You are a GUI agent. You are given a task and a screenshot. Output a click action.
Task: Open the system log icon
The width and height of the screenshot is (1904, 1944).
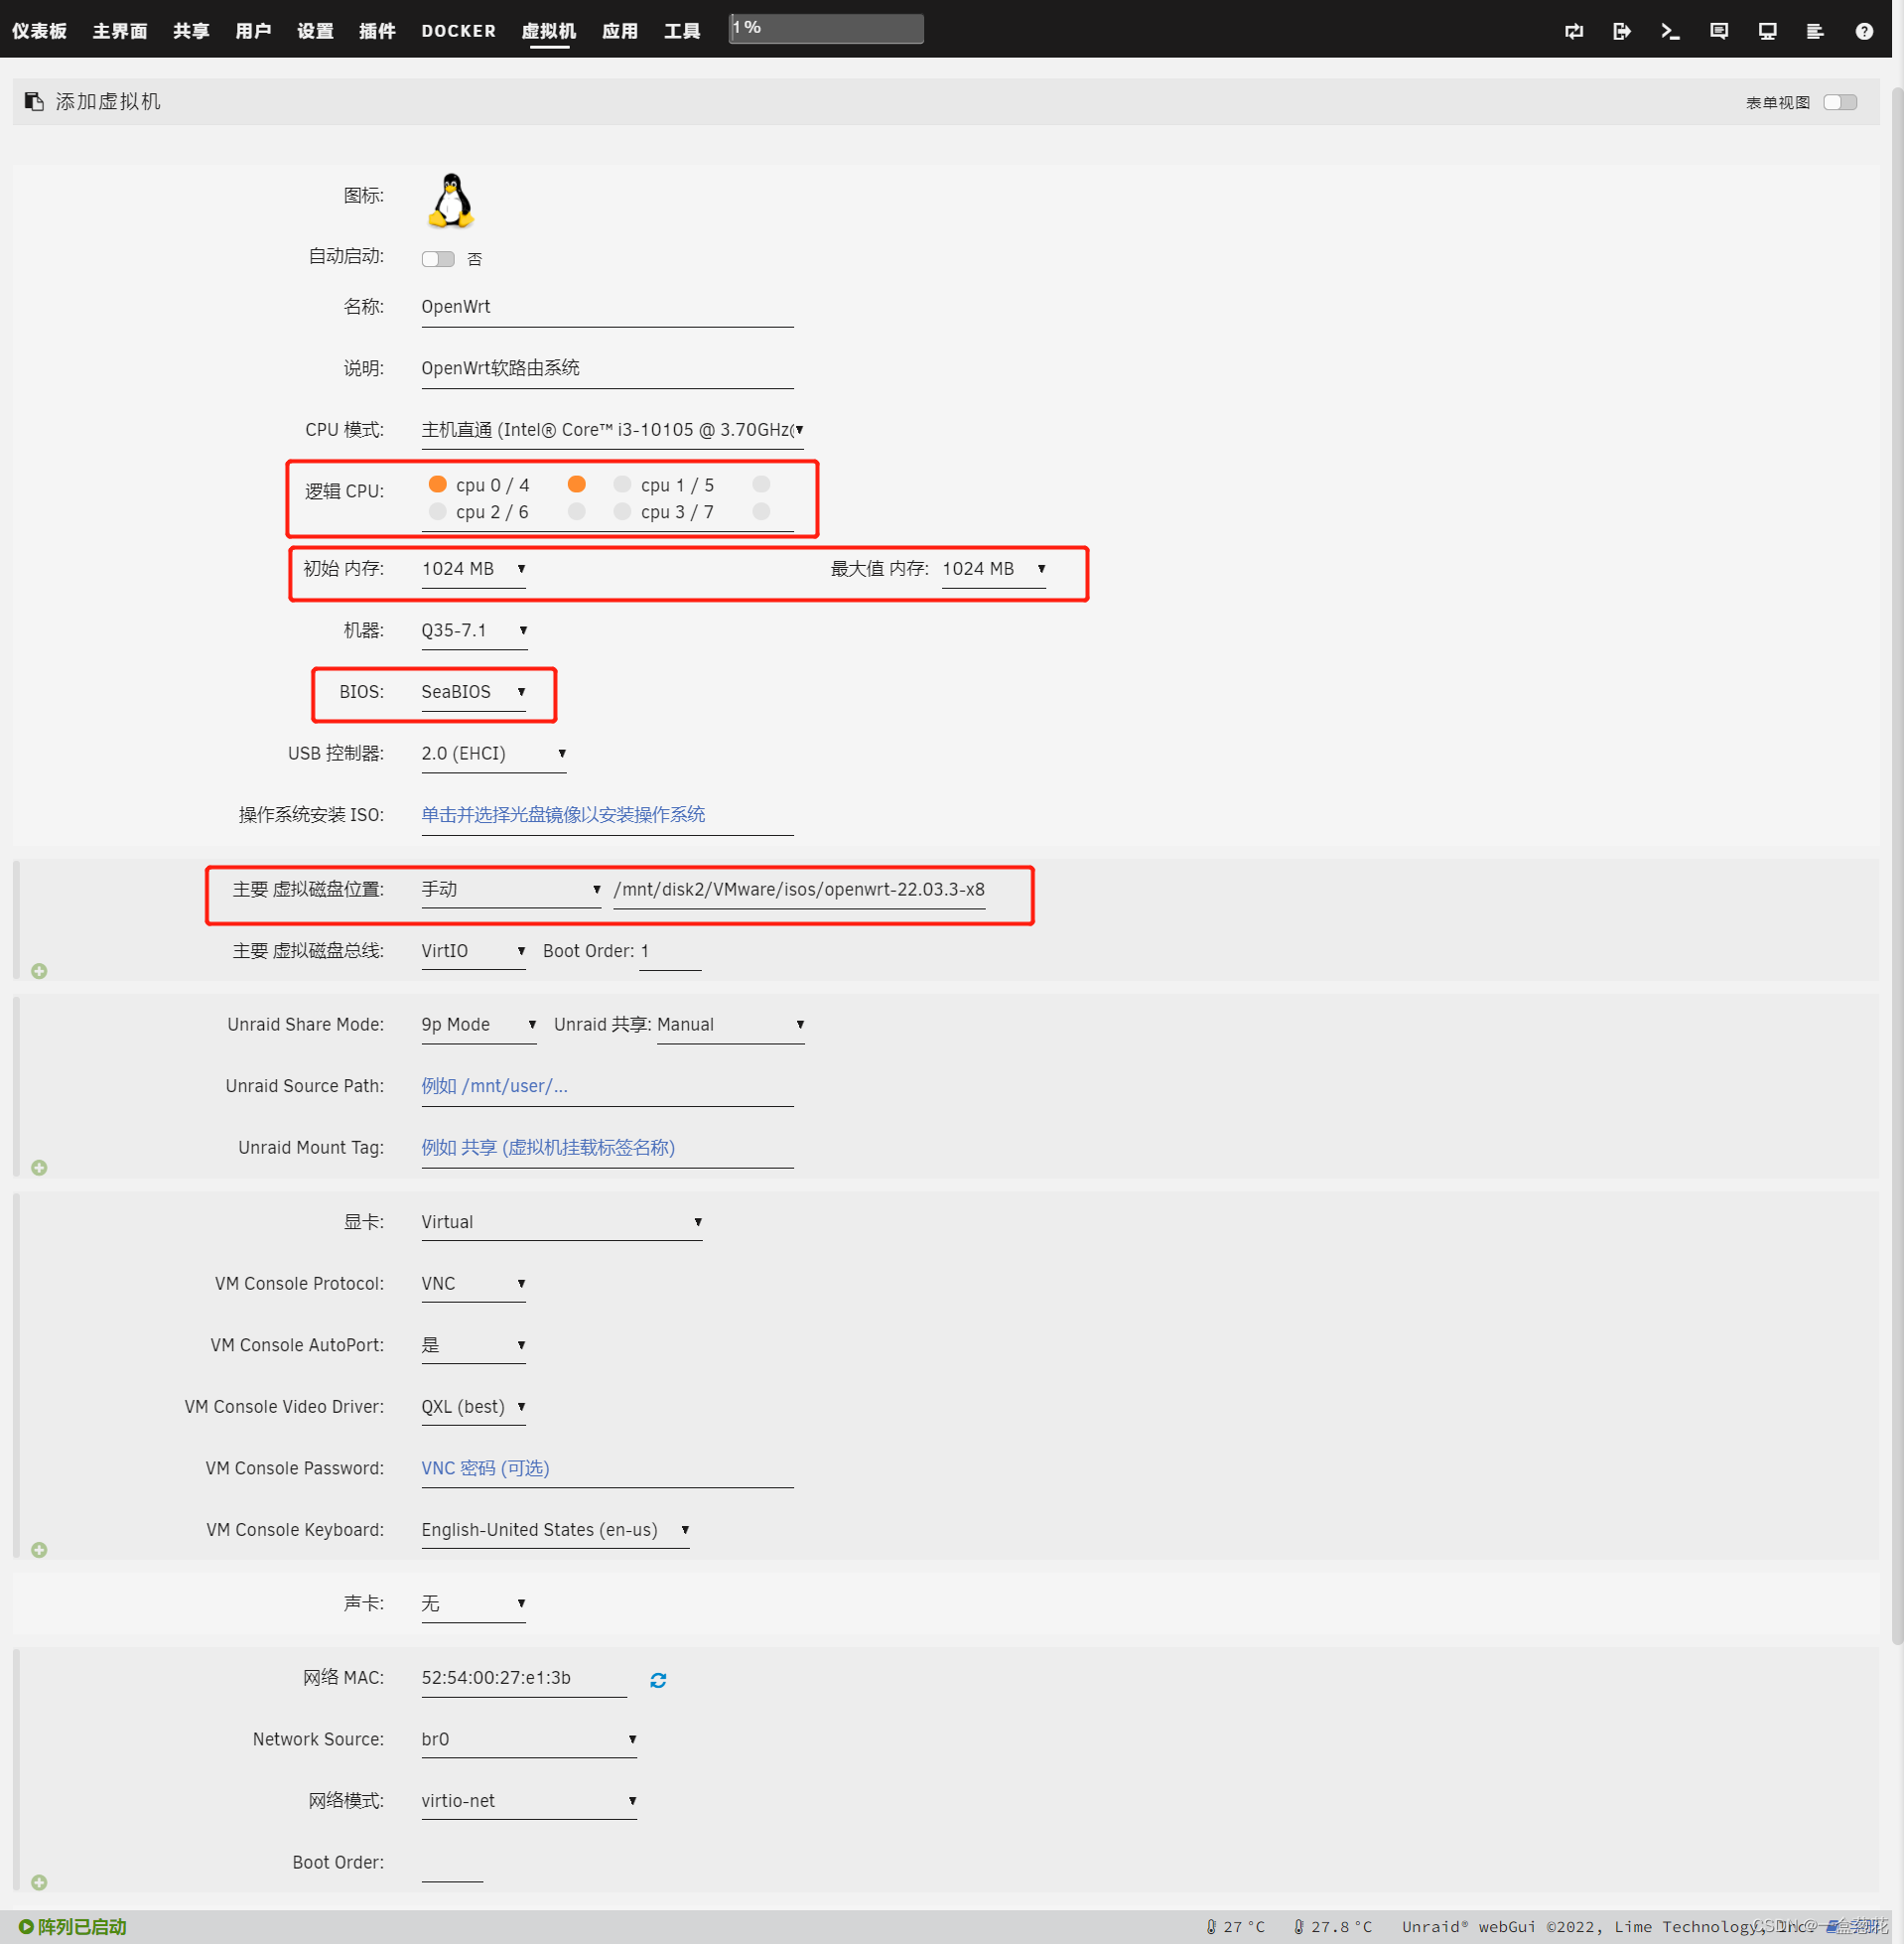(x=1814, y=31)
